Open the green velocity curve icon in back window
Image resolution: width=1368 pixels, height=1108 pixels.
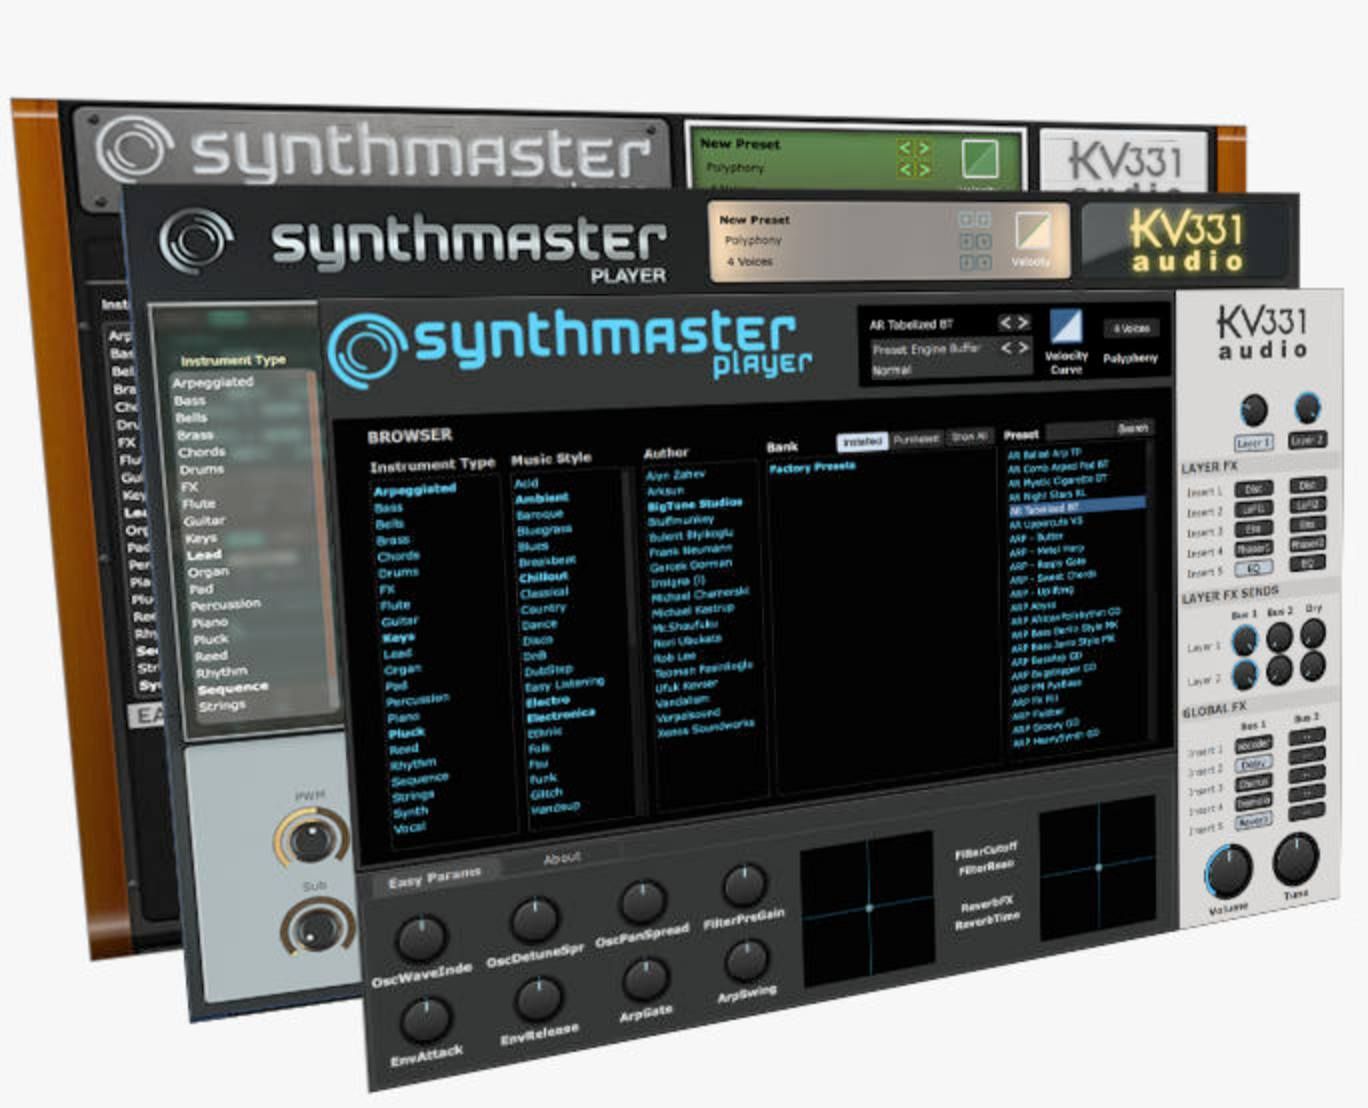click(x=980, y=158)
